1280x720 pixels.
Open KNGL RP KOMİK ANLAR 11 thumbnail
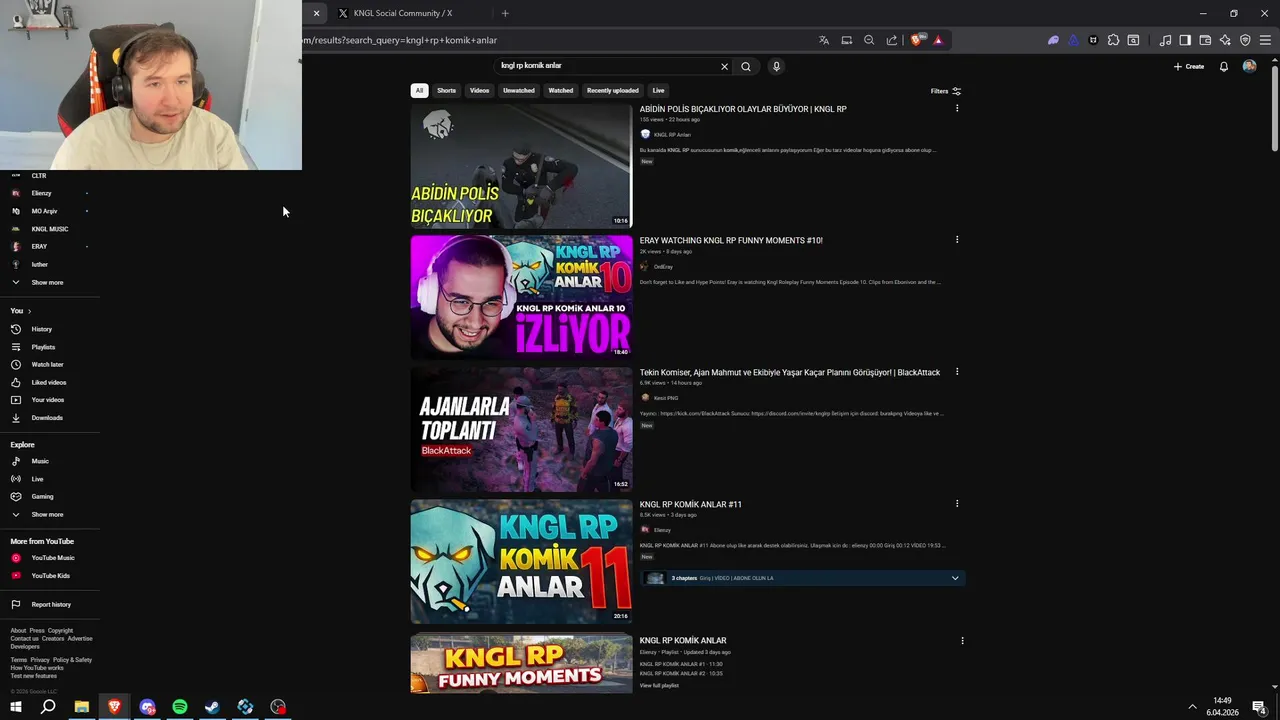[521, 561]
